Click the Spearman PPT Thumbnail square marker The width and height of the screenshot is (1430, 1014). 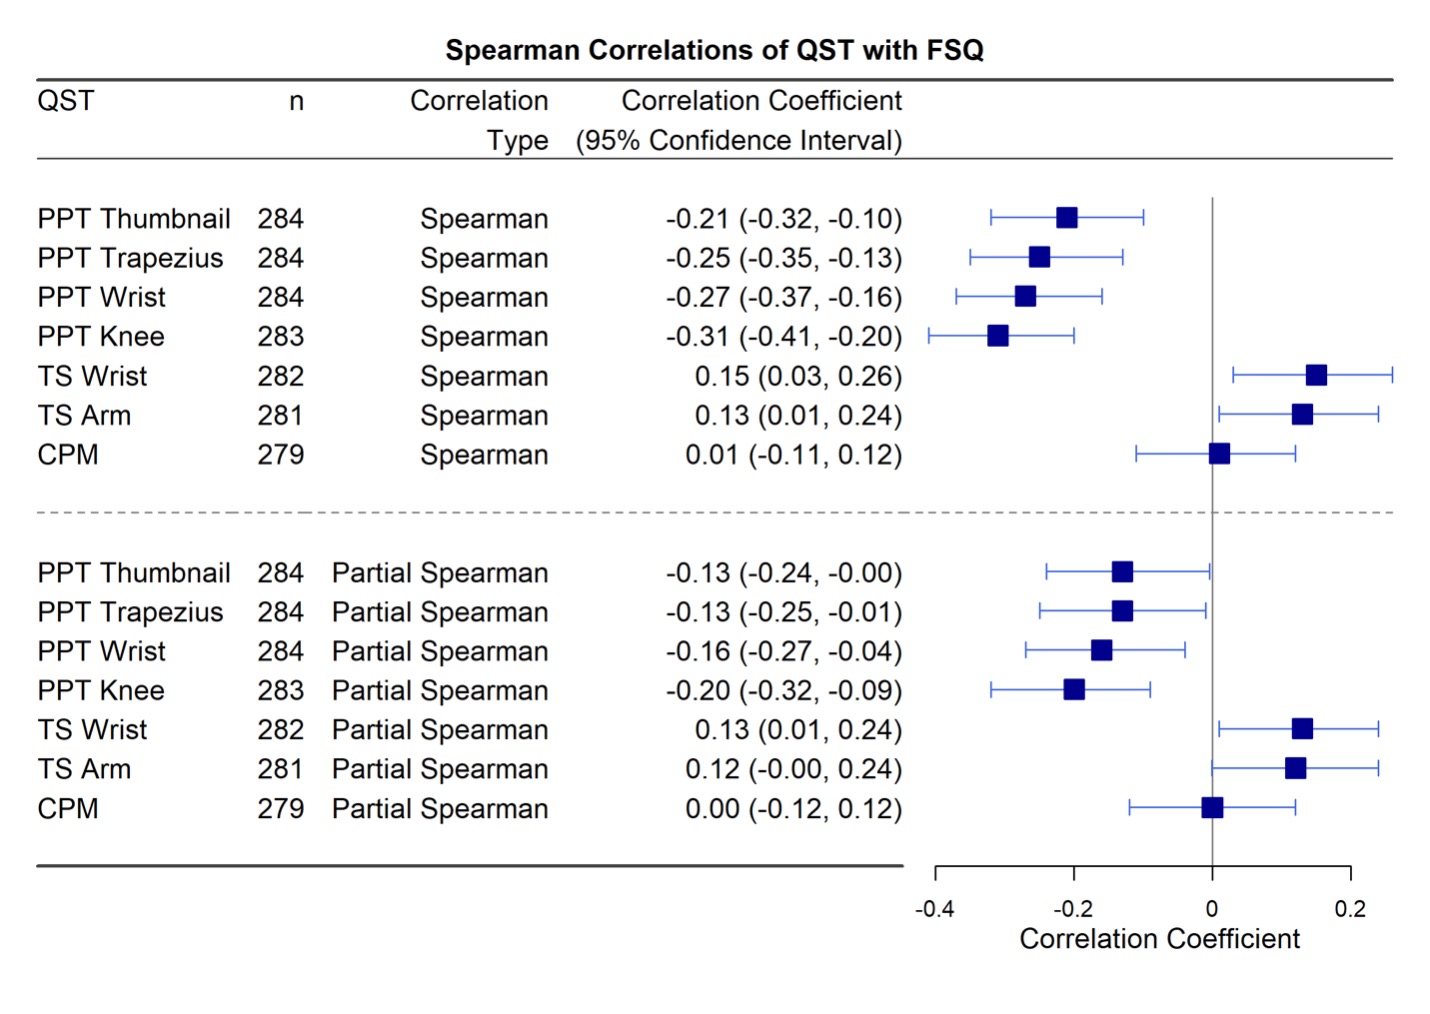tap(1067, 218)
